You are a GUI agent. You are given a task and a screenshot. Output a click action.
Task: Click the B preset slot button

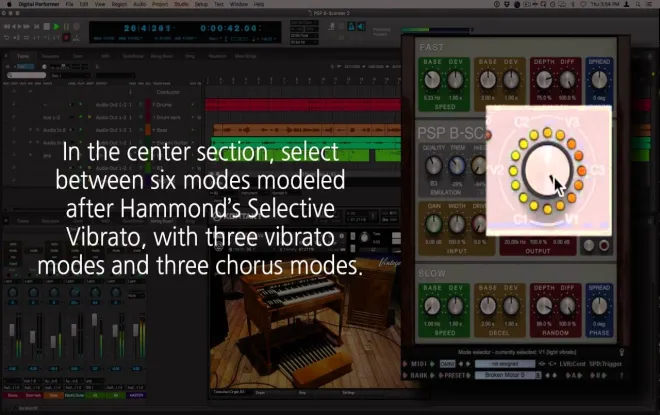pyautogui.click(x=598, y=375)
